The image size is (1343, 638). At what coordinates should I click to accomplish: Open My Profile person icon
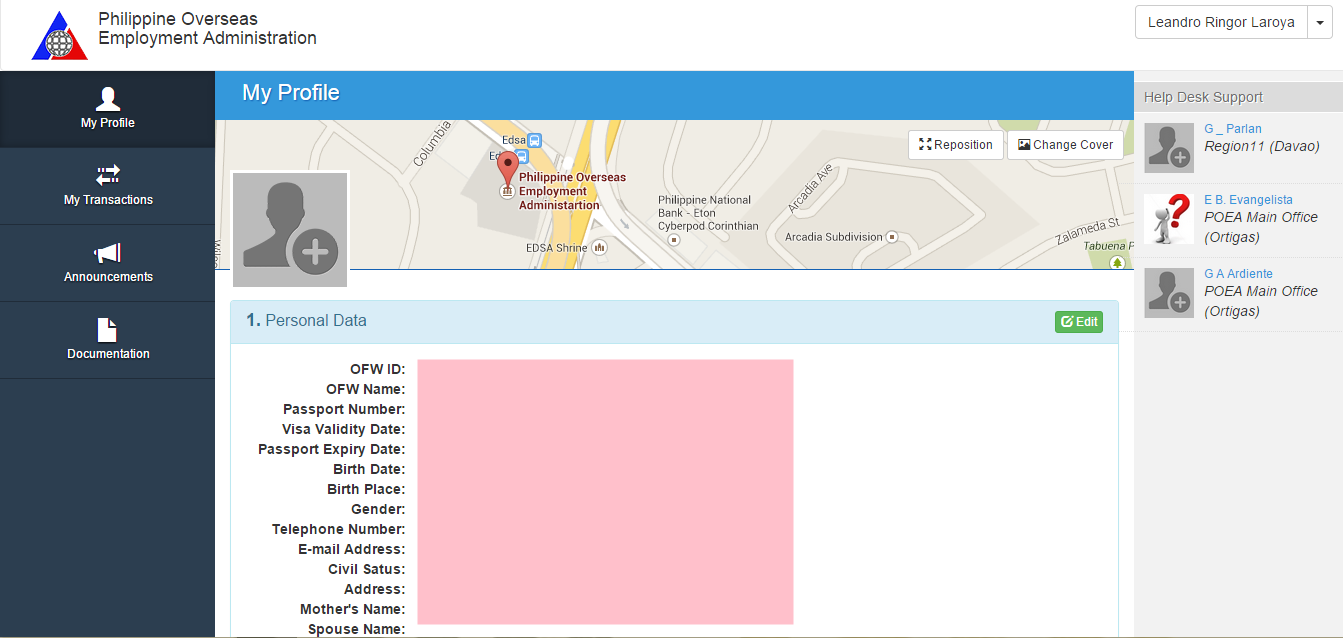(x=108, y=98)
